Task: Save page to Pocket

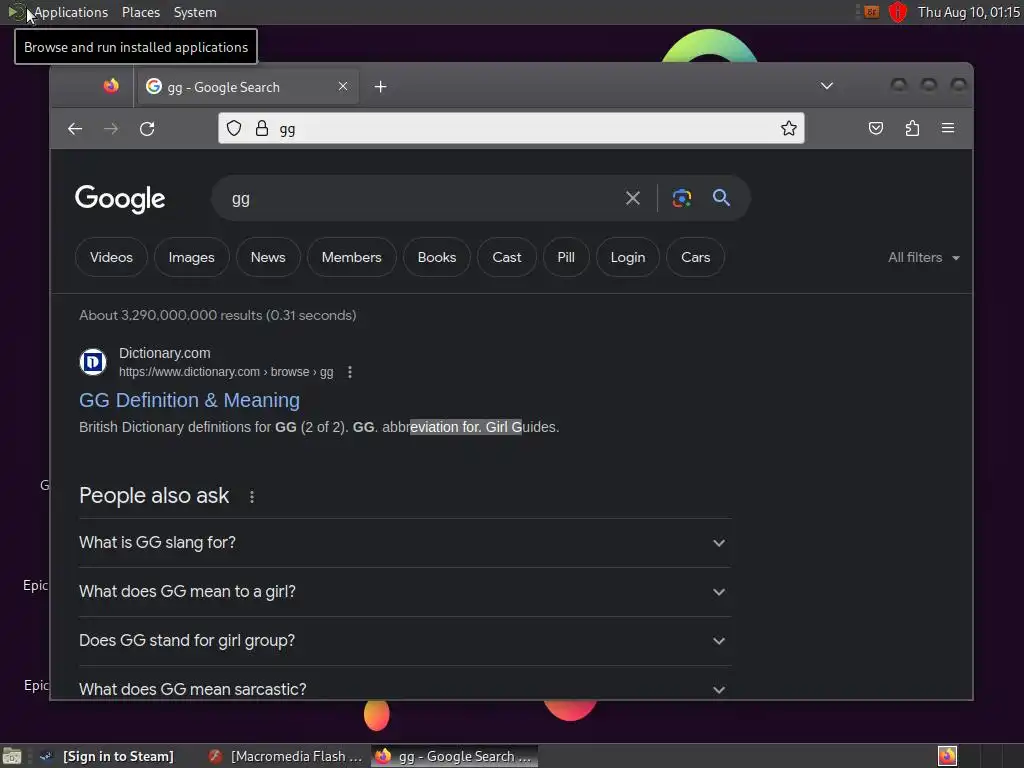Action: point(876,128)
